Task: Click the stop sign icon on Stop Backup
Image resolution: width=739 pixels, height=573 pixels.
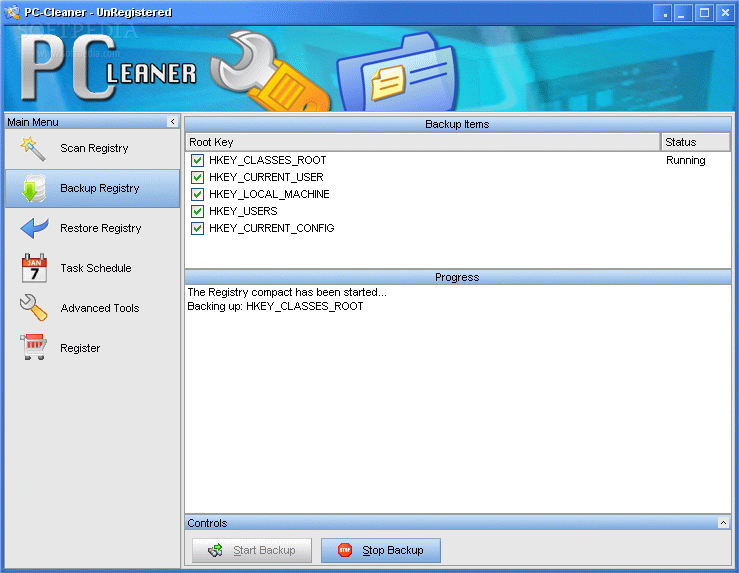Action: click(x=345, y=550)
